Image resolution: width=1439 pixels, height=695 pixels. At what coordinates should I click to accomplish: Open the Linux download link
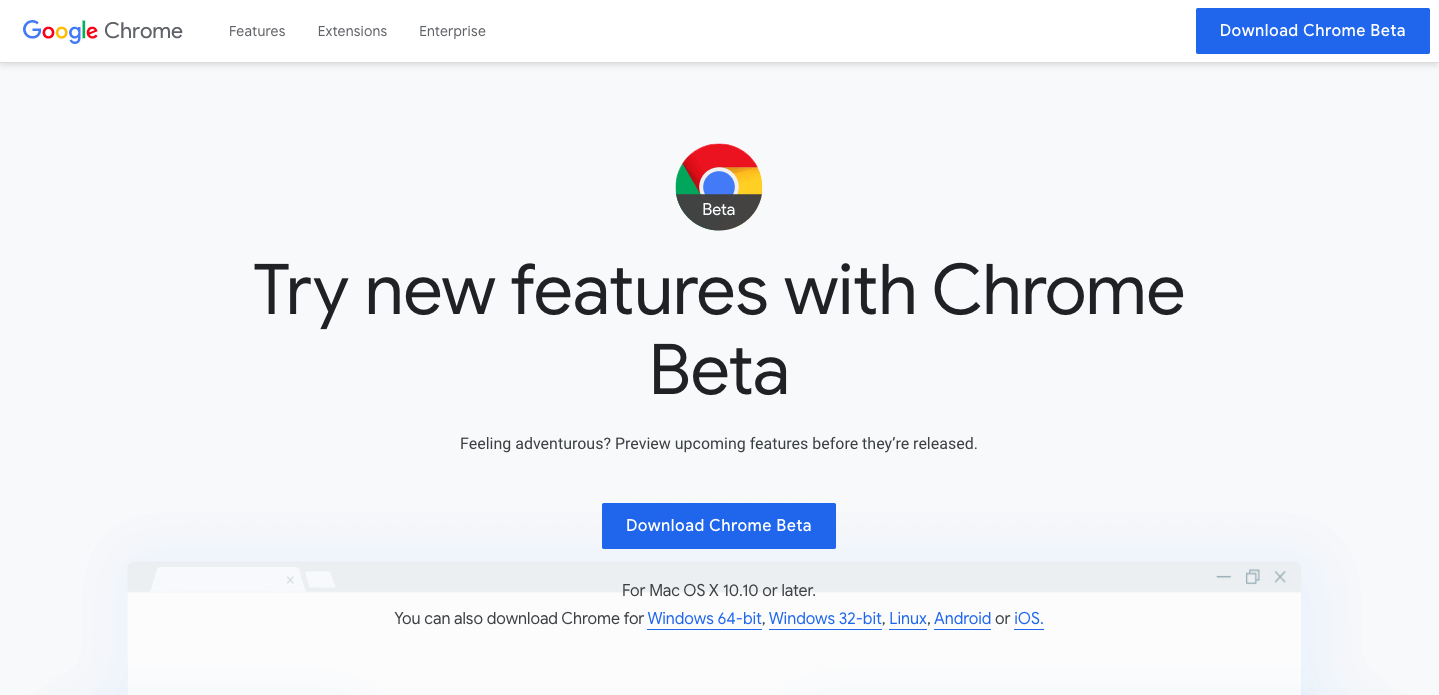pos(907,618)
